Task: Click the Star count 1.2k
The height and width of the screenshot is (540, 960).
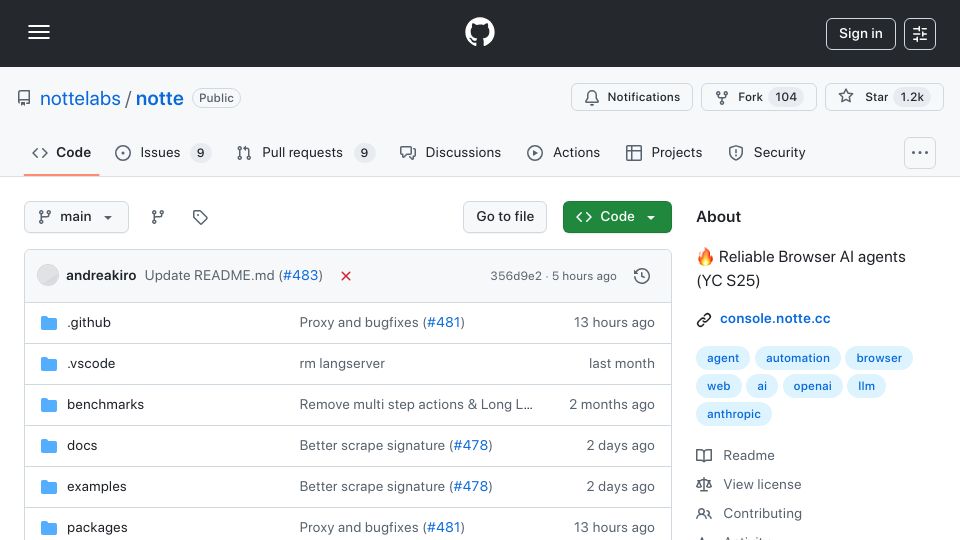Action: pyautogui.click(x=912, y=97)
